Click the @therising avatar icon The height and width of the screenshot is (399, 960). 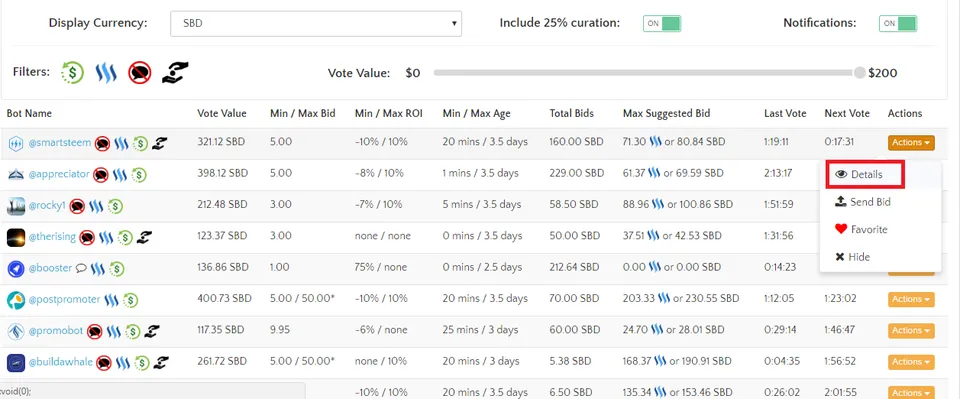click(x=15, y=237)
